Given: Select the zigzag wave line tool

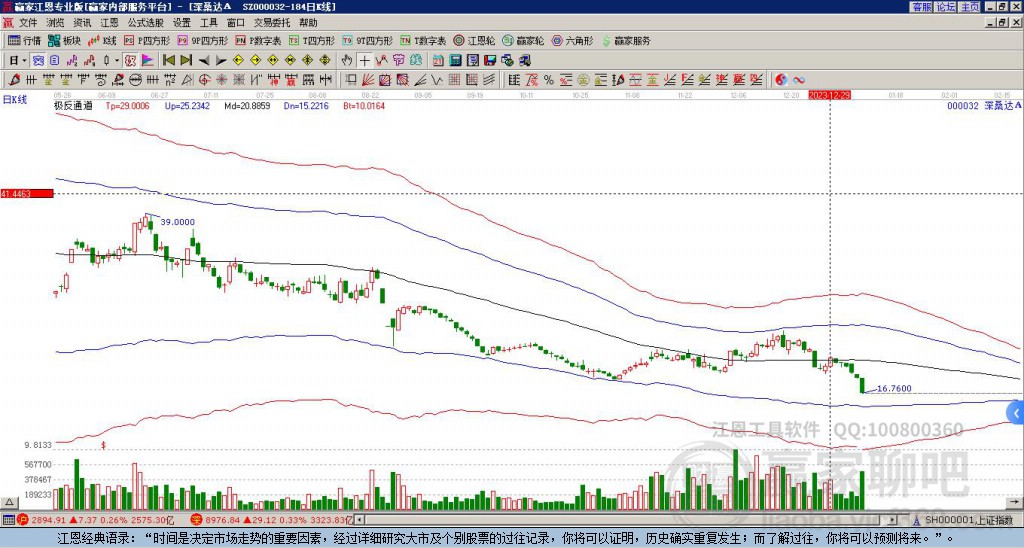Looking at the screenshot, I should point(436,80).
